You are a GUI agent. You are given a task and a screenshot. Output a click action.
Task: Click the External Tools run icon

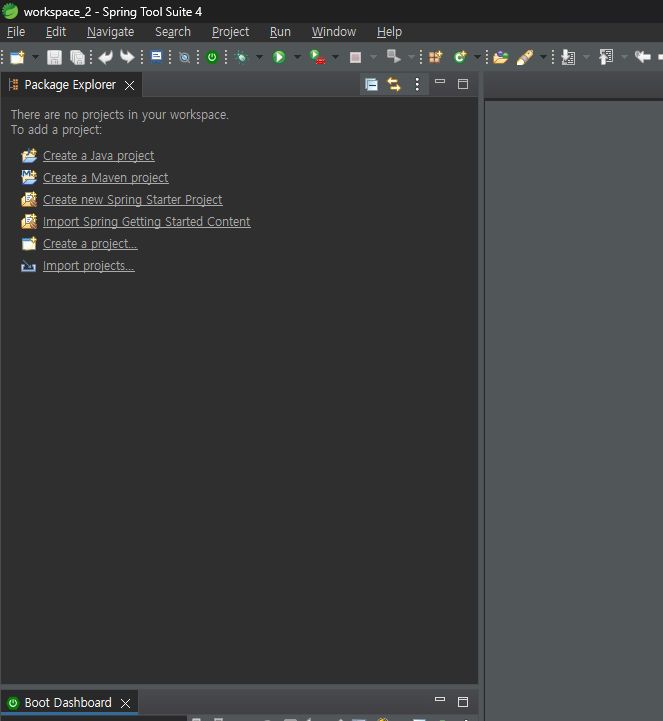pyautogui.click(x=317, y=57)
